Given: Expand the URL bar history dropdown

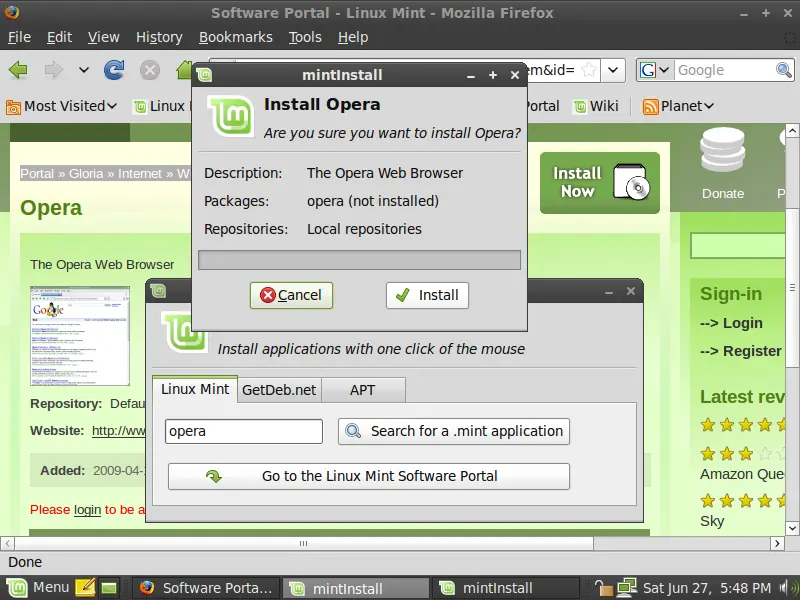Looking at the screenshot, I should (x=613, y=70).
